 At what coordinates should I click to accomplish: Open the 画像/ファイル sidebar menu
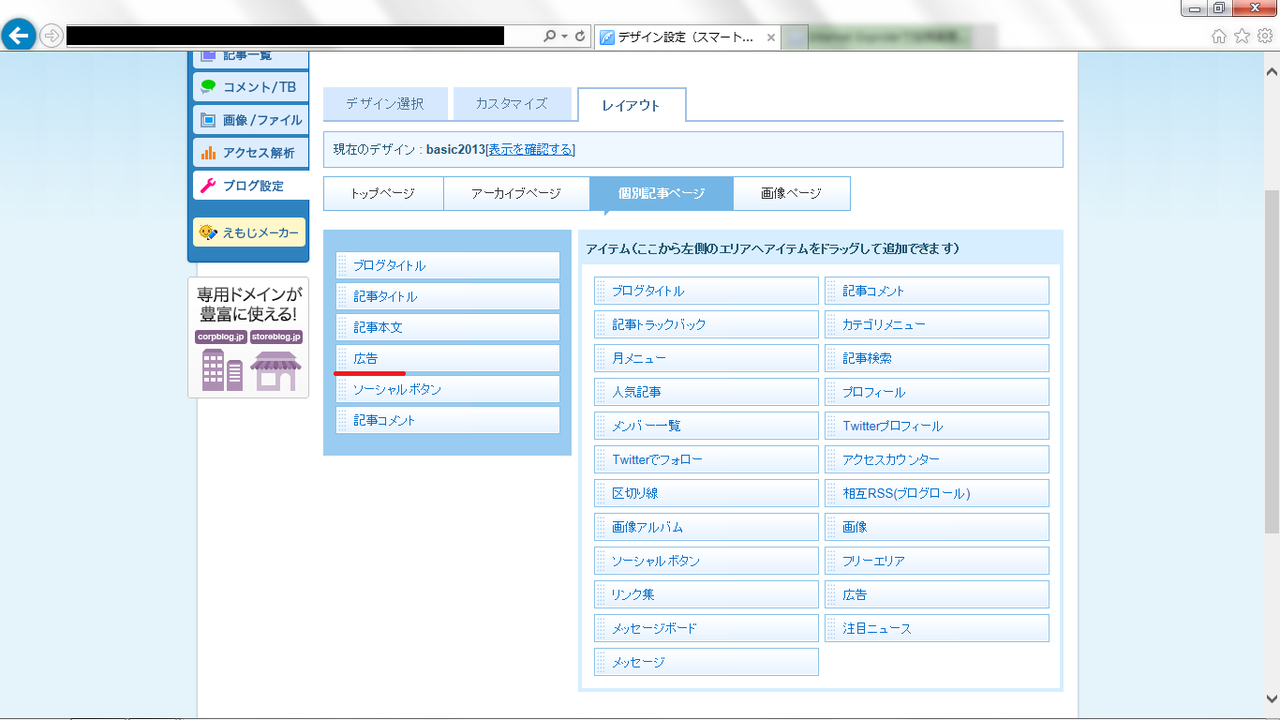(250, 120)
